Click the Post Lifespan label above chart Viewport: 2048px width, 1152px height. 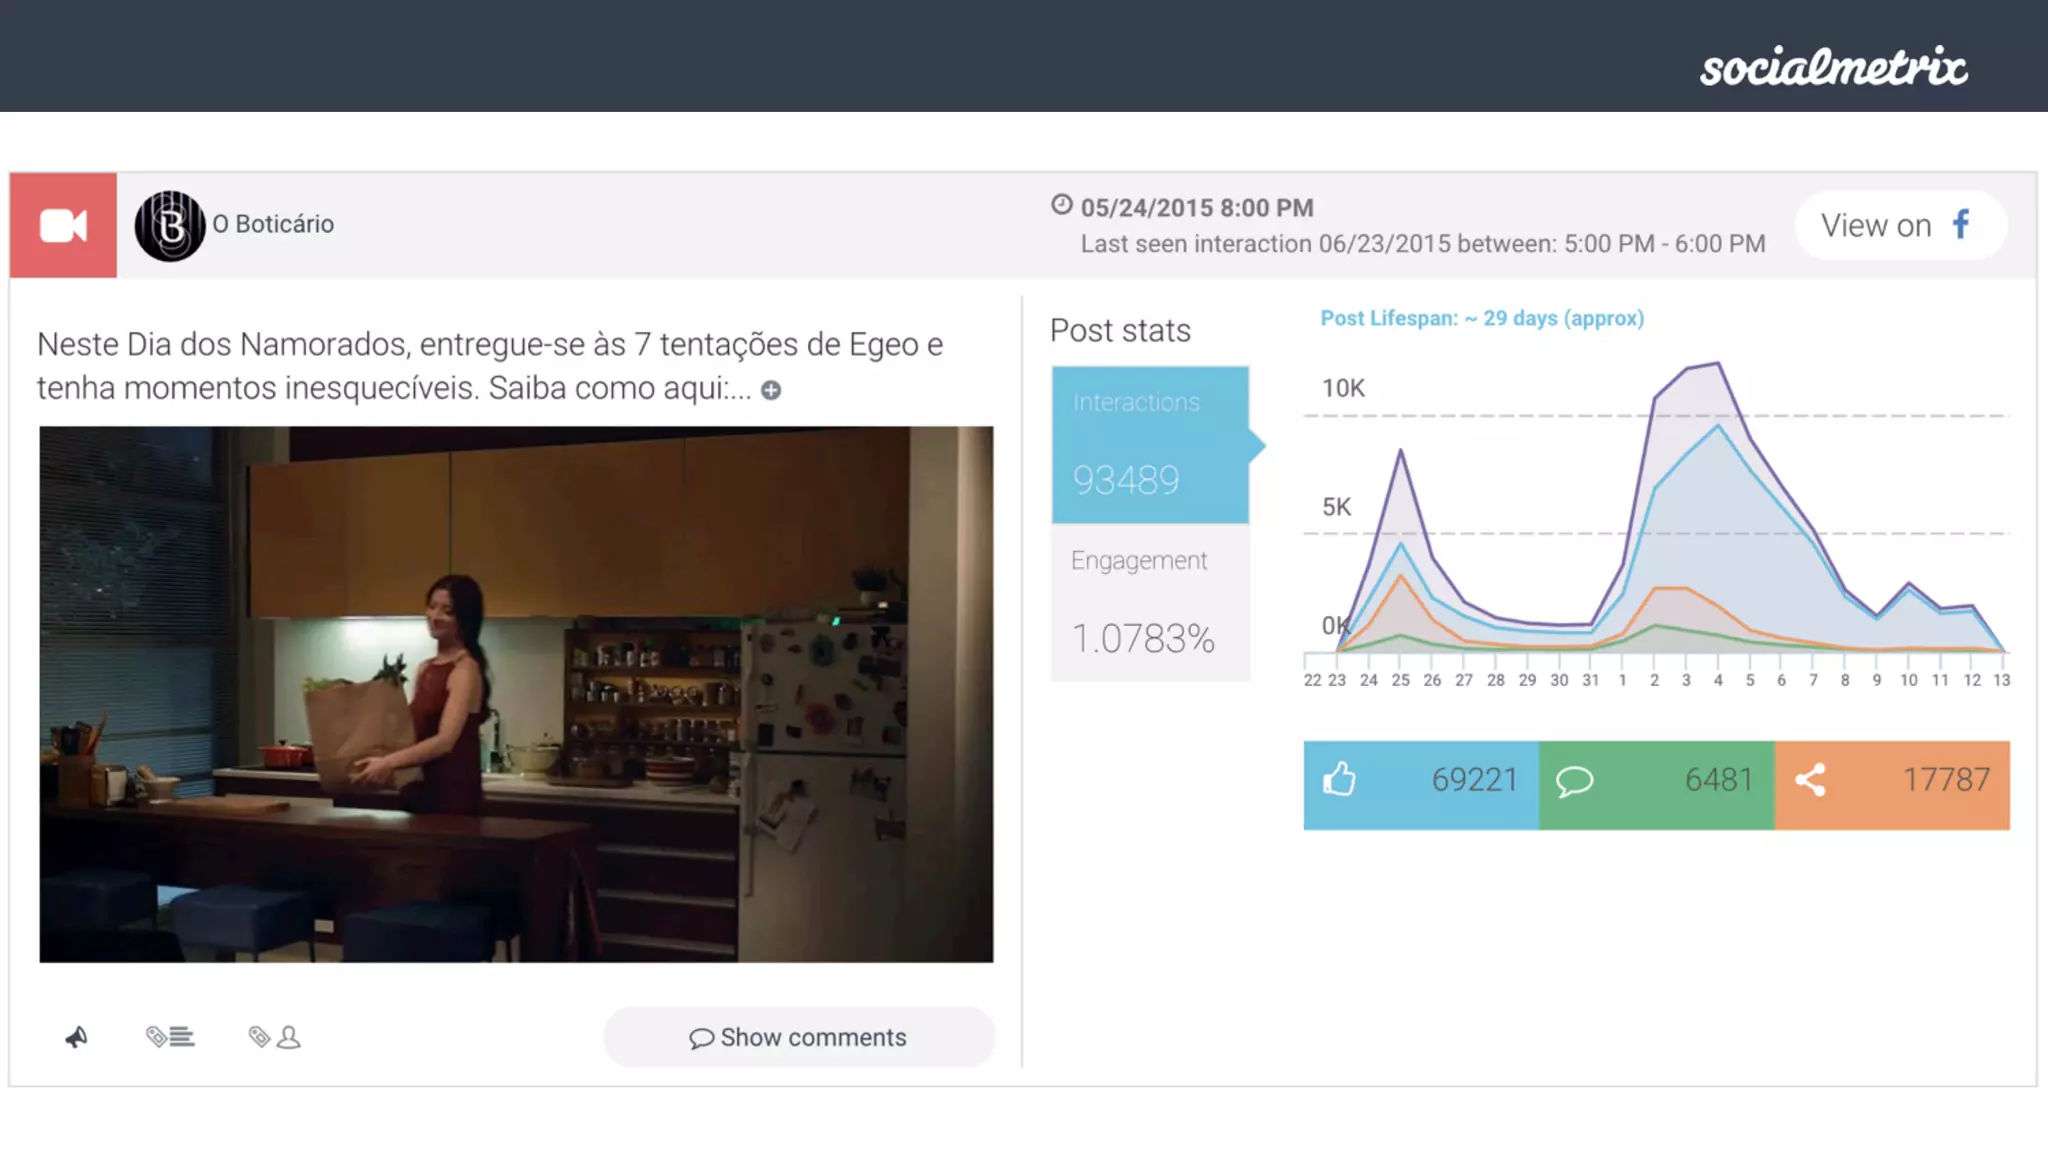coord(1481,318)
